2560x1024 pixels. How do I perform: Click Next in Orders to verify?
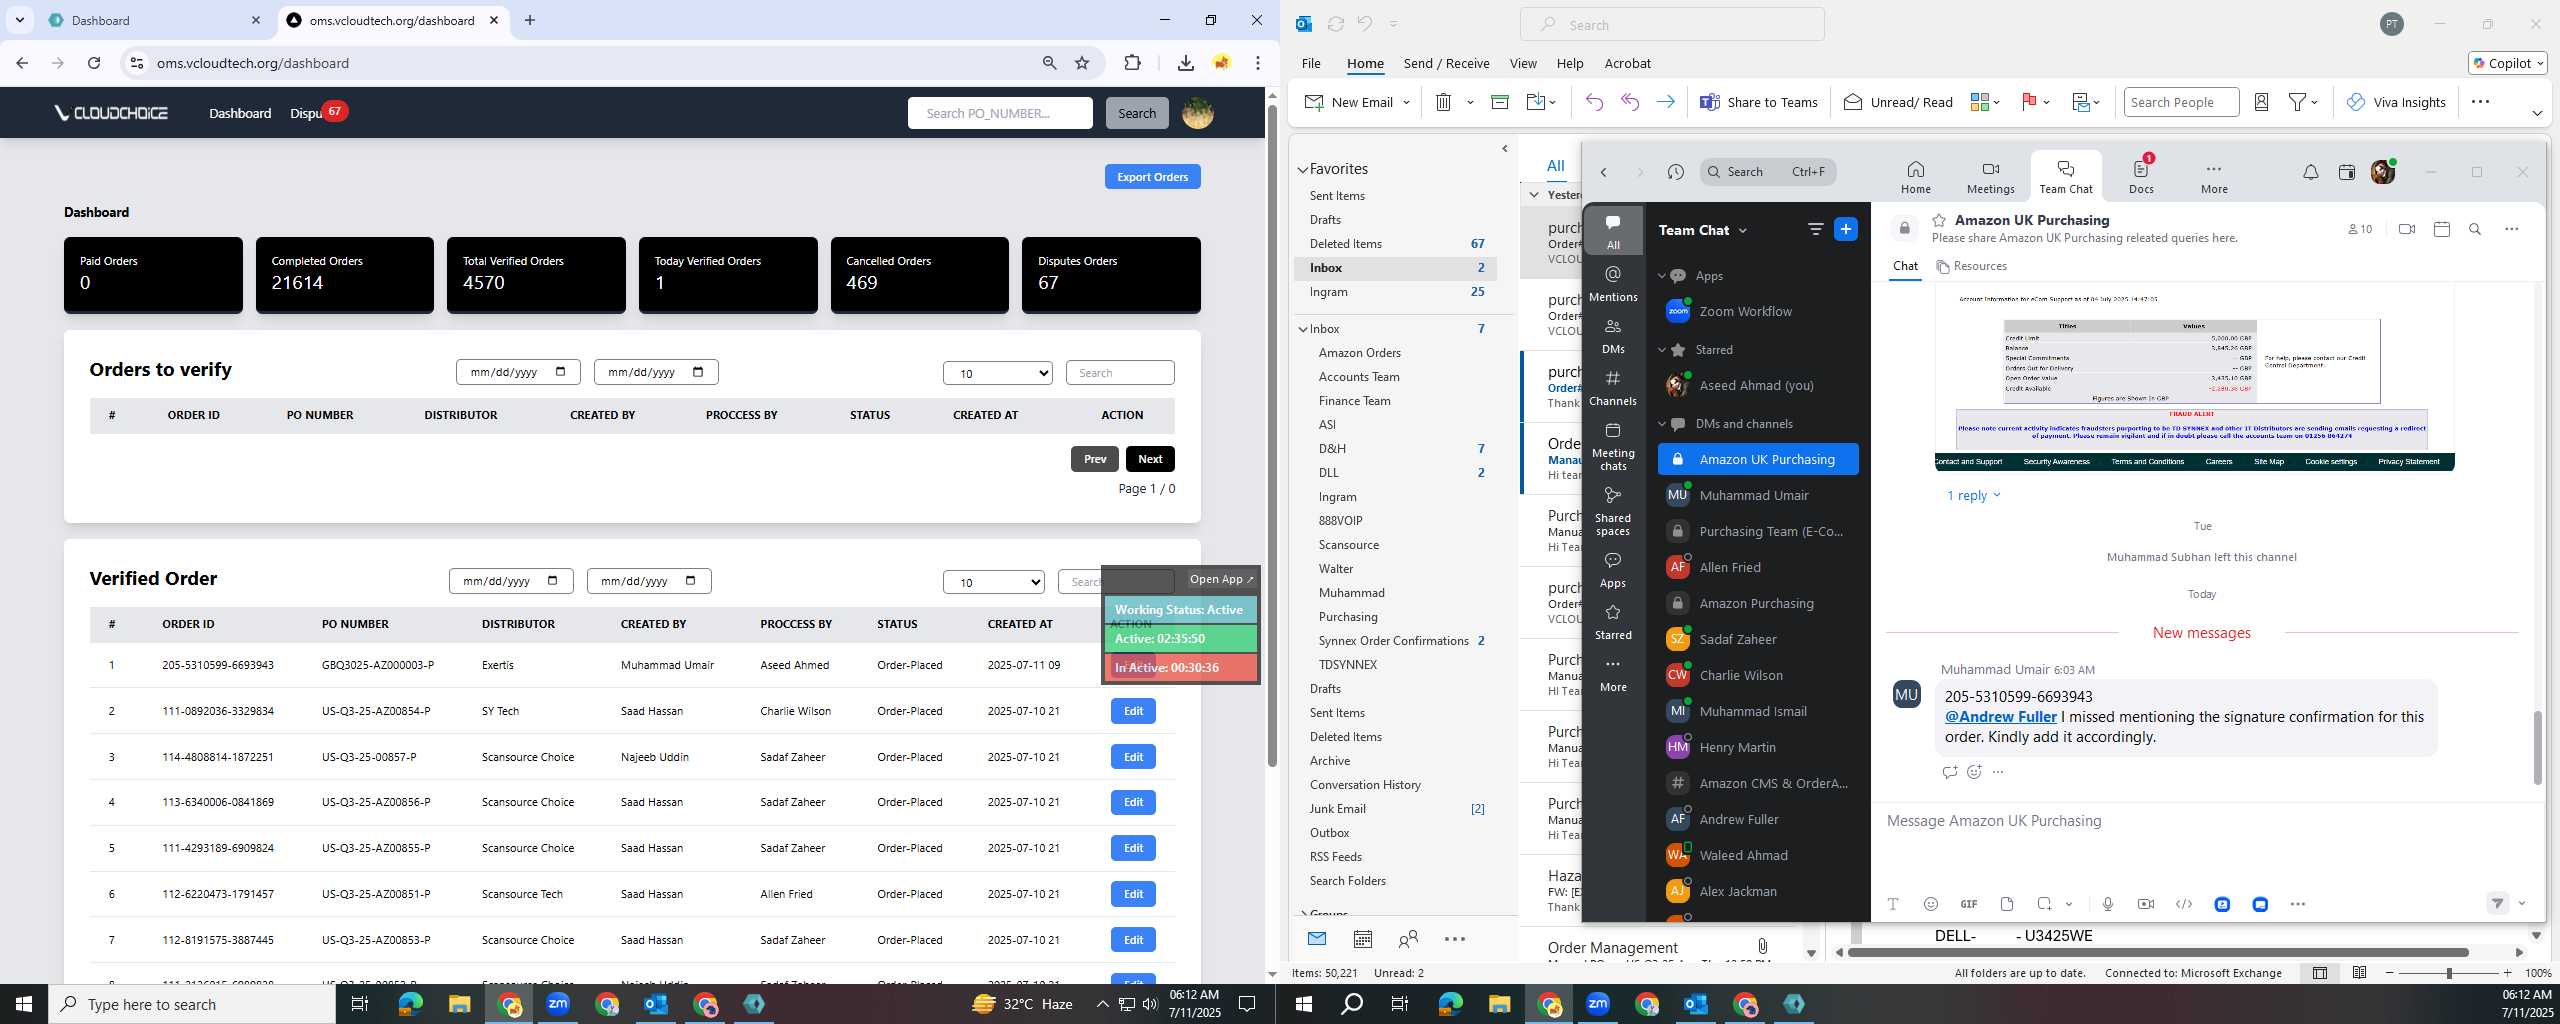1150,459
